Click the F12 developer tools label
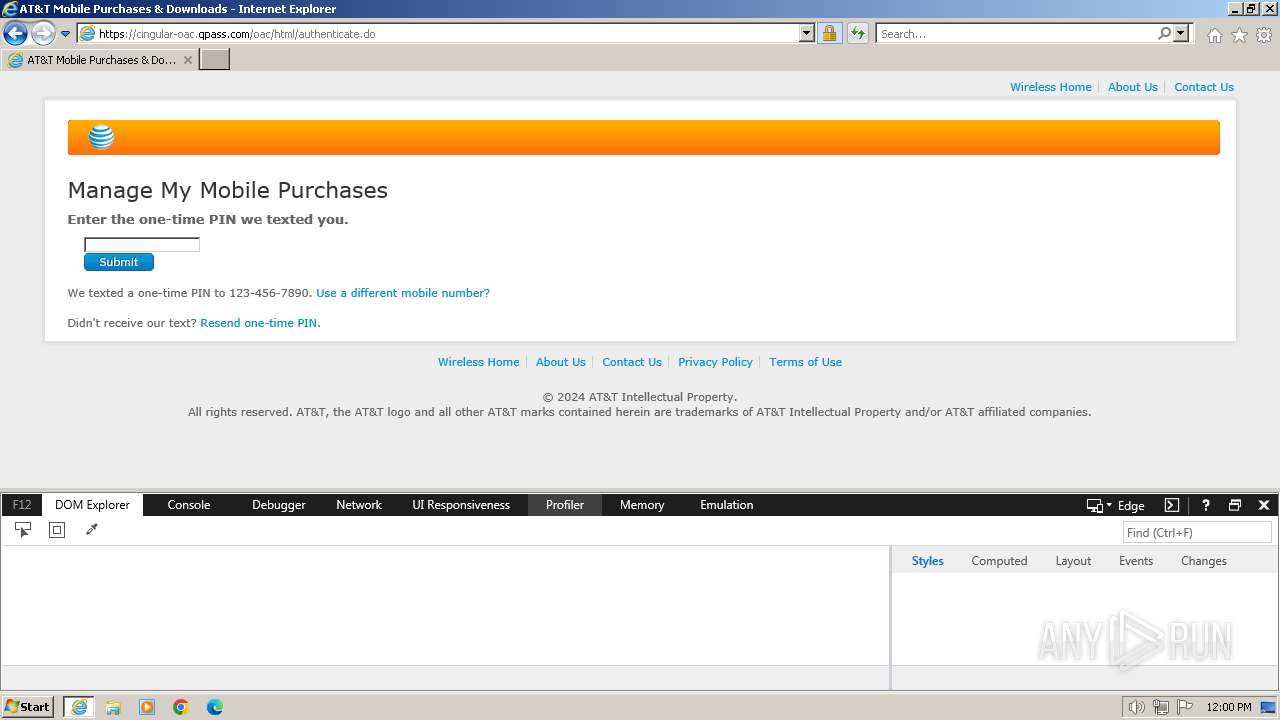Viewport: 1280px width, 720px height. coord(22,505)
